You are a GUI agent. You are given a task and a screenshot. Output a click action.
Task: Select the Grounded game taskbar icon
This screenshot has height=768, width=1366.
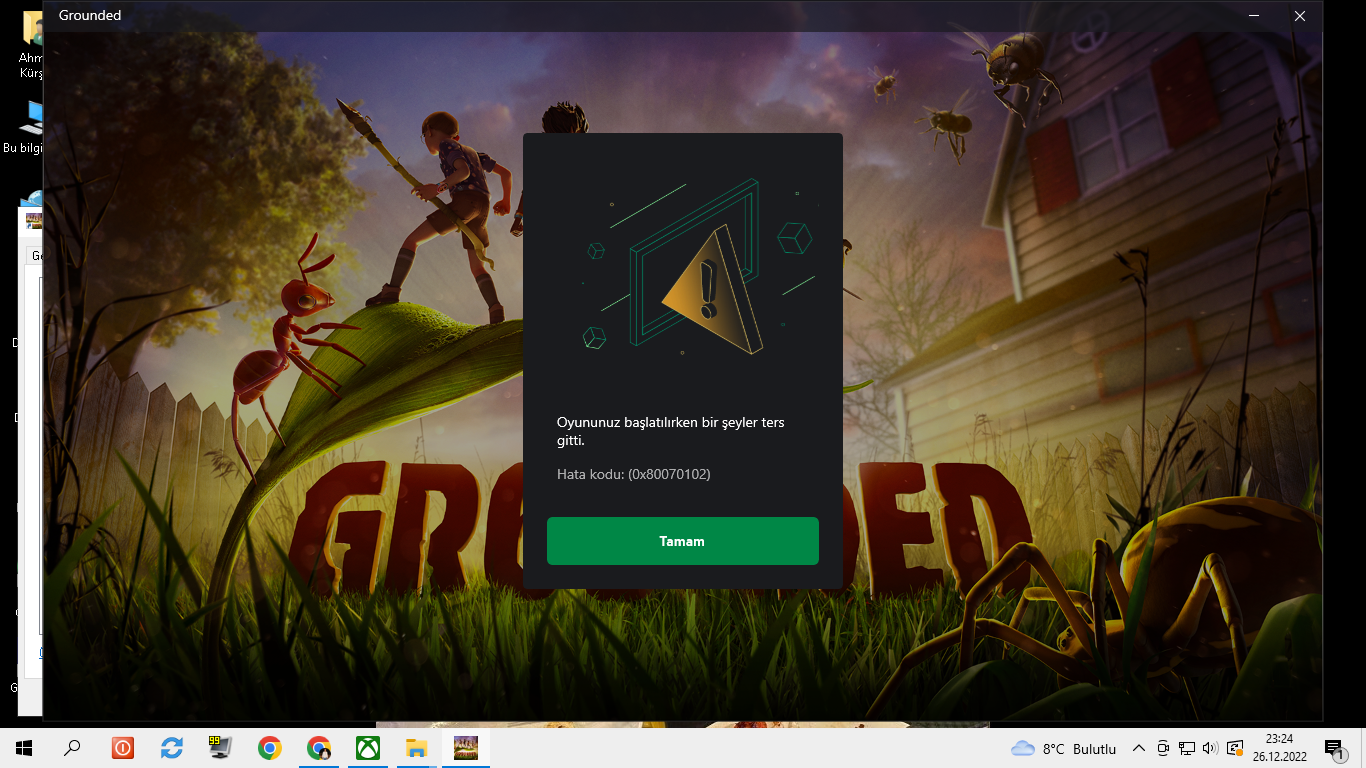[465, 748]
